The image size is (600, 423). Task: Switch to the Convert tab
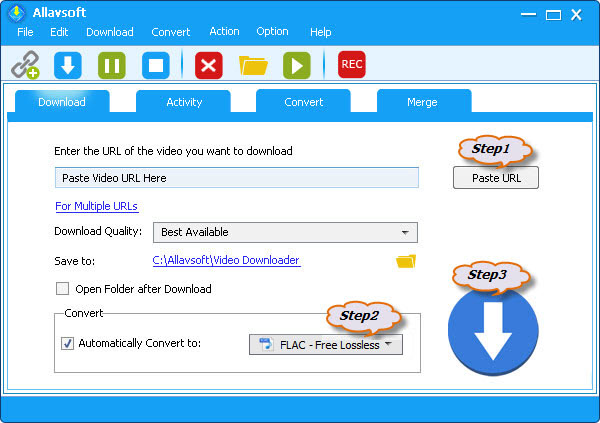coord(304,102)
